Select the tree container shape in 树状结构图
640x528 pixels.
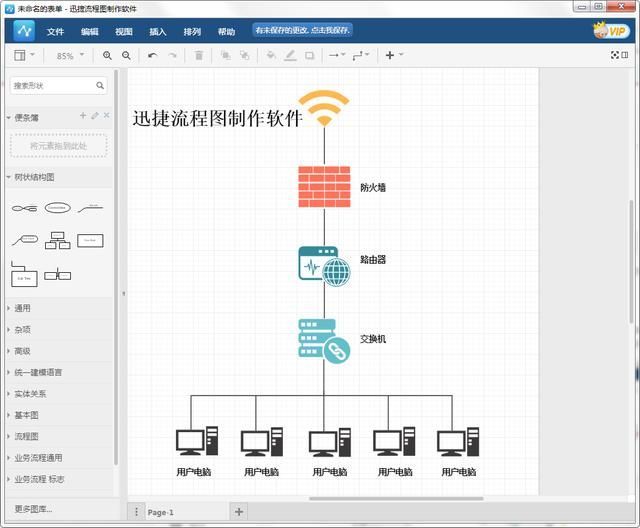[x=24, y=274]
